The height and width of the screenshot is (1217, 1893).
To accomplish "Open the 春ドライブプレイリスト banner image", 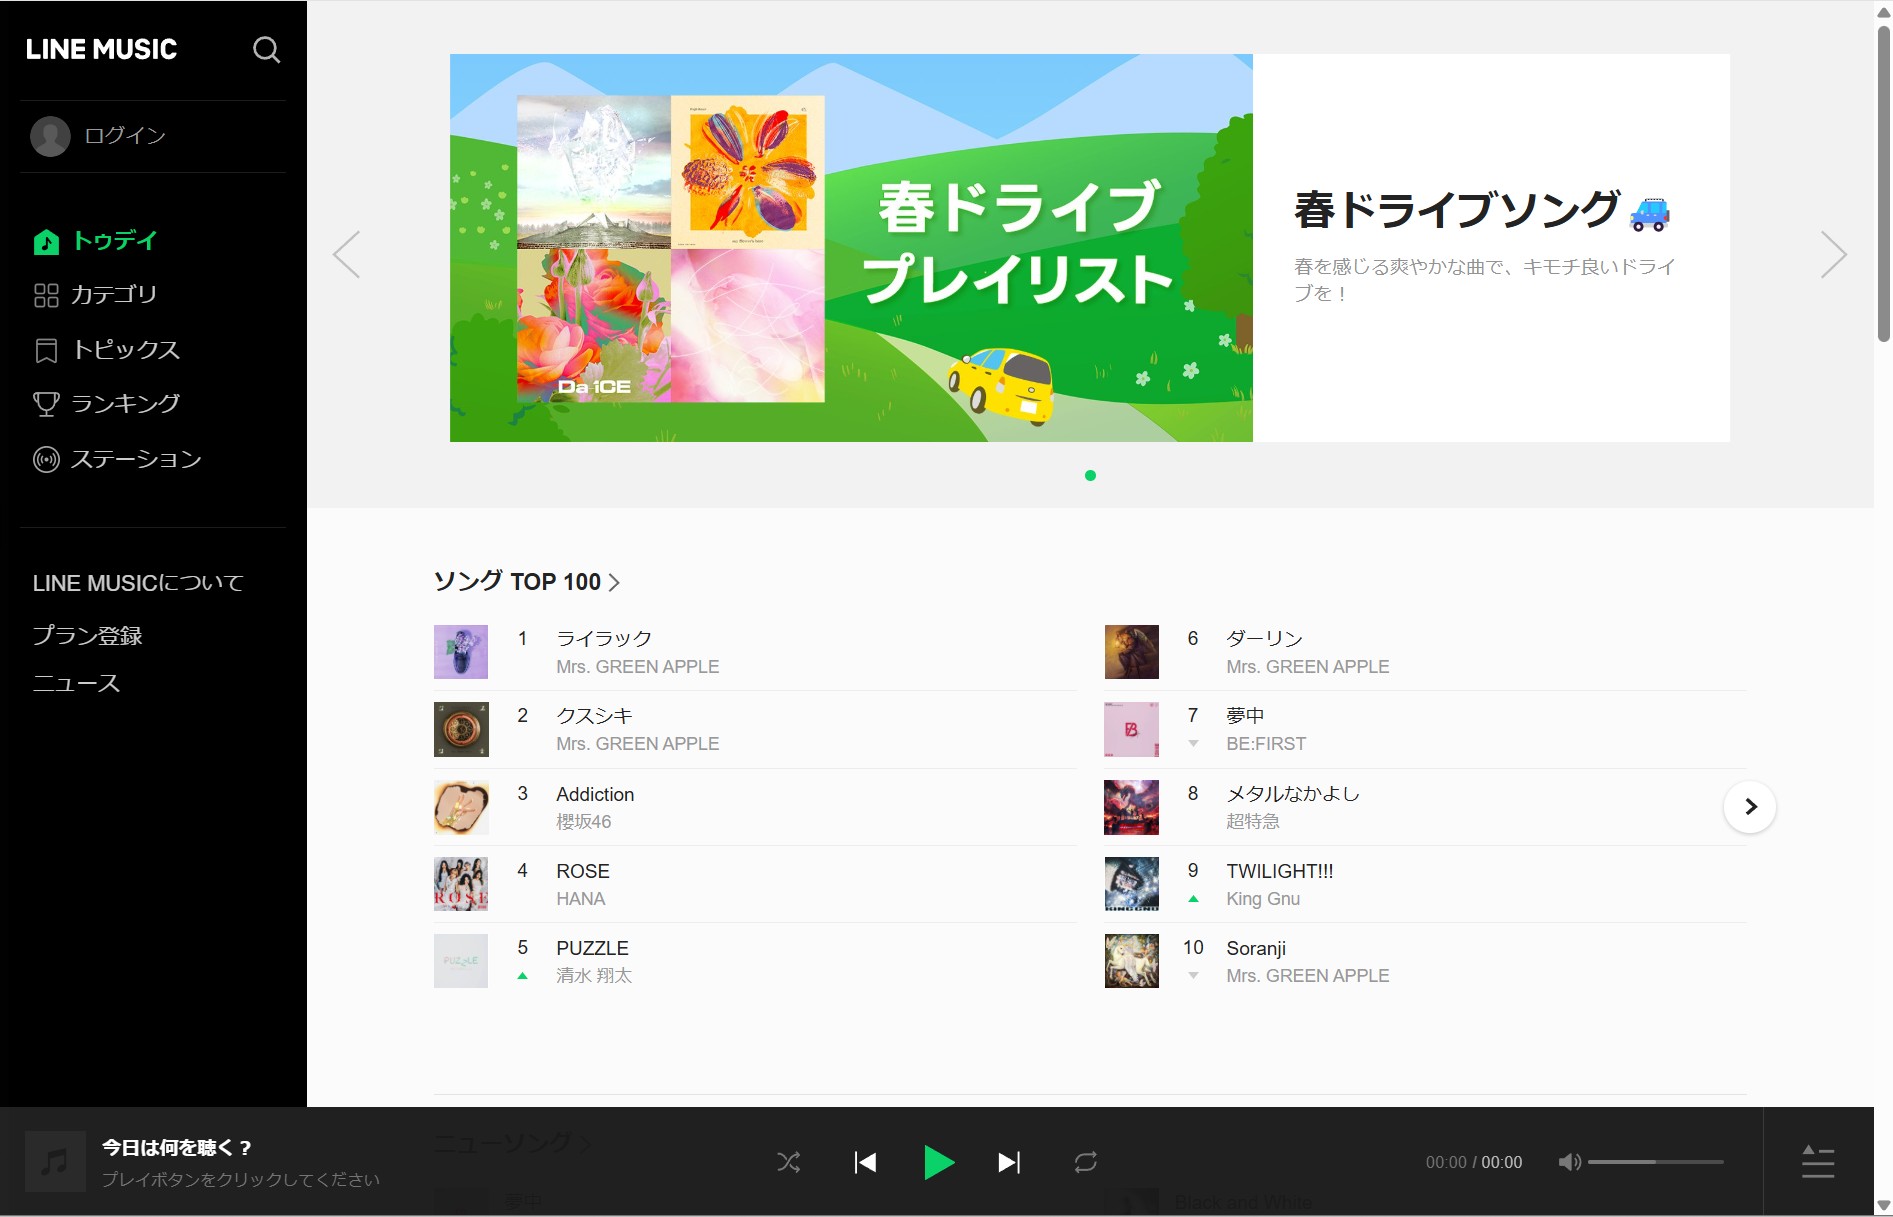I will coord(851,248).
